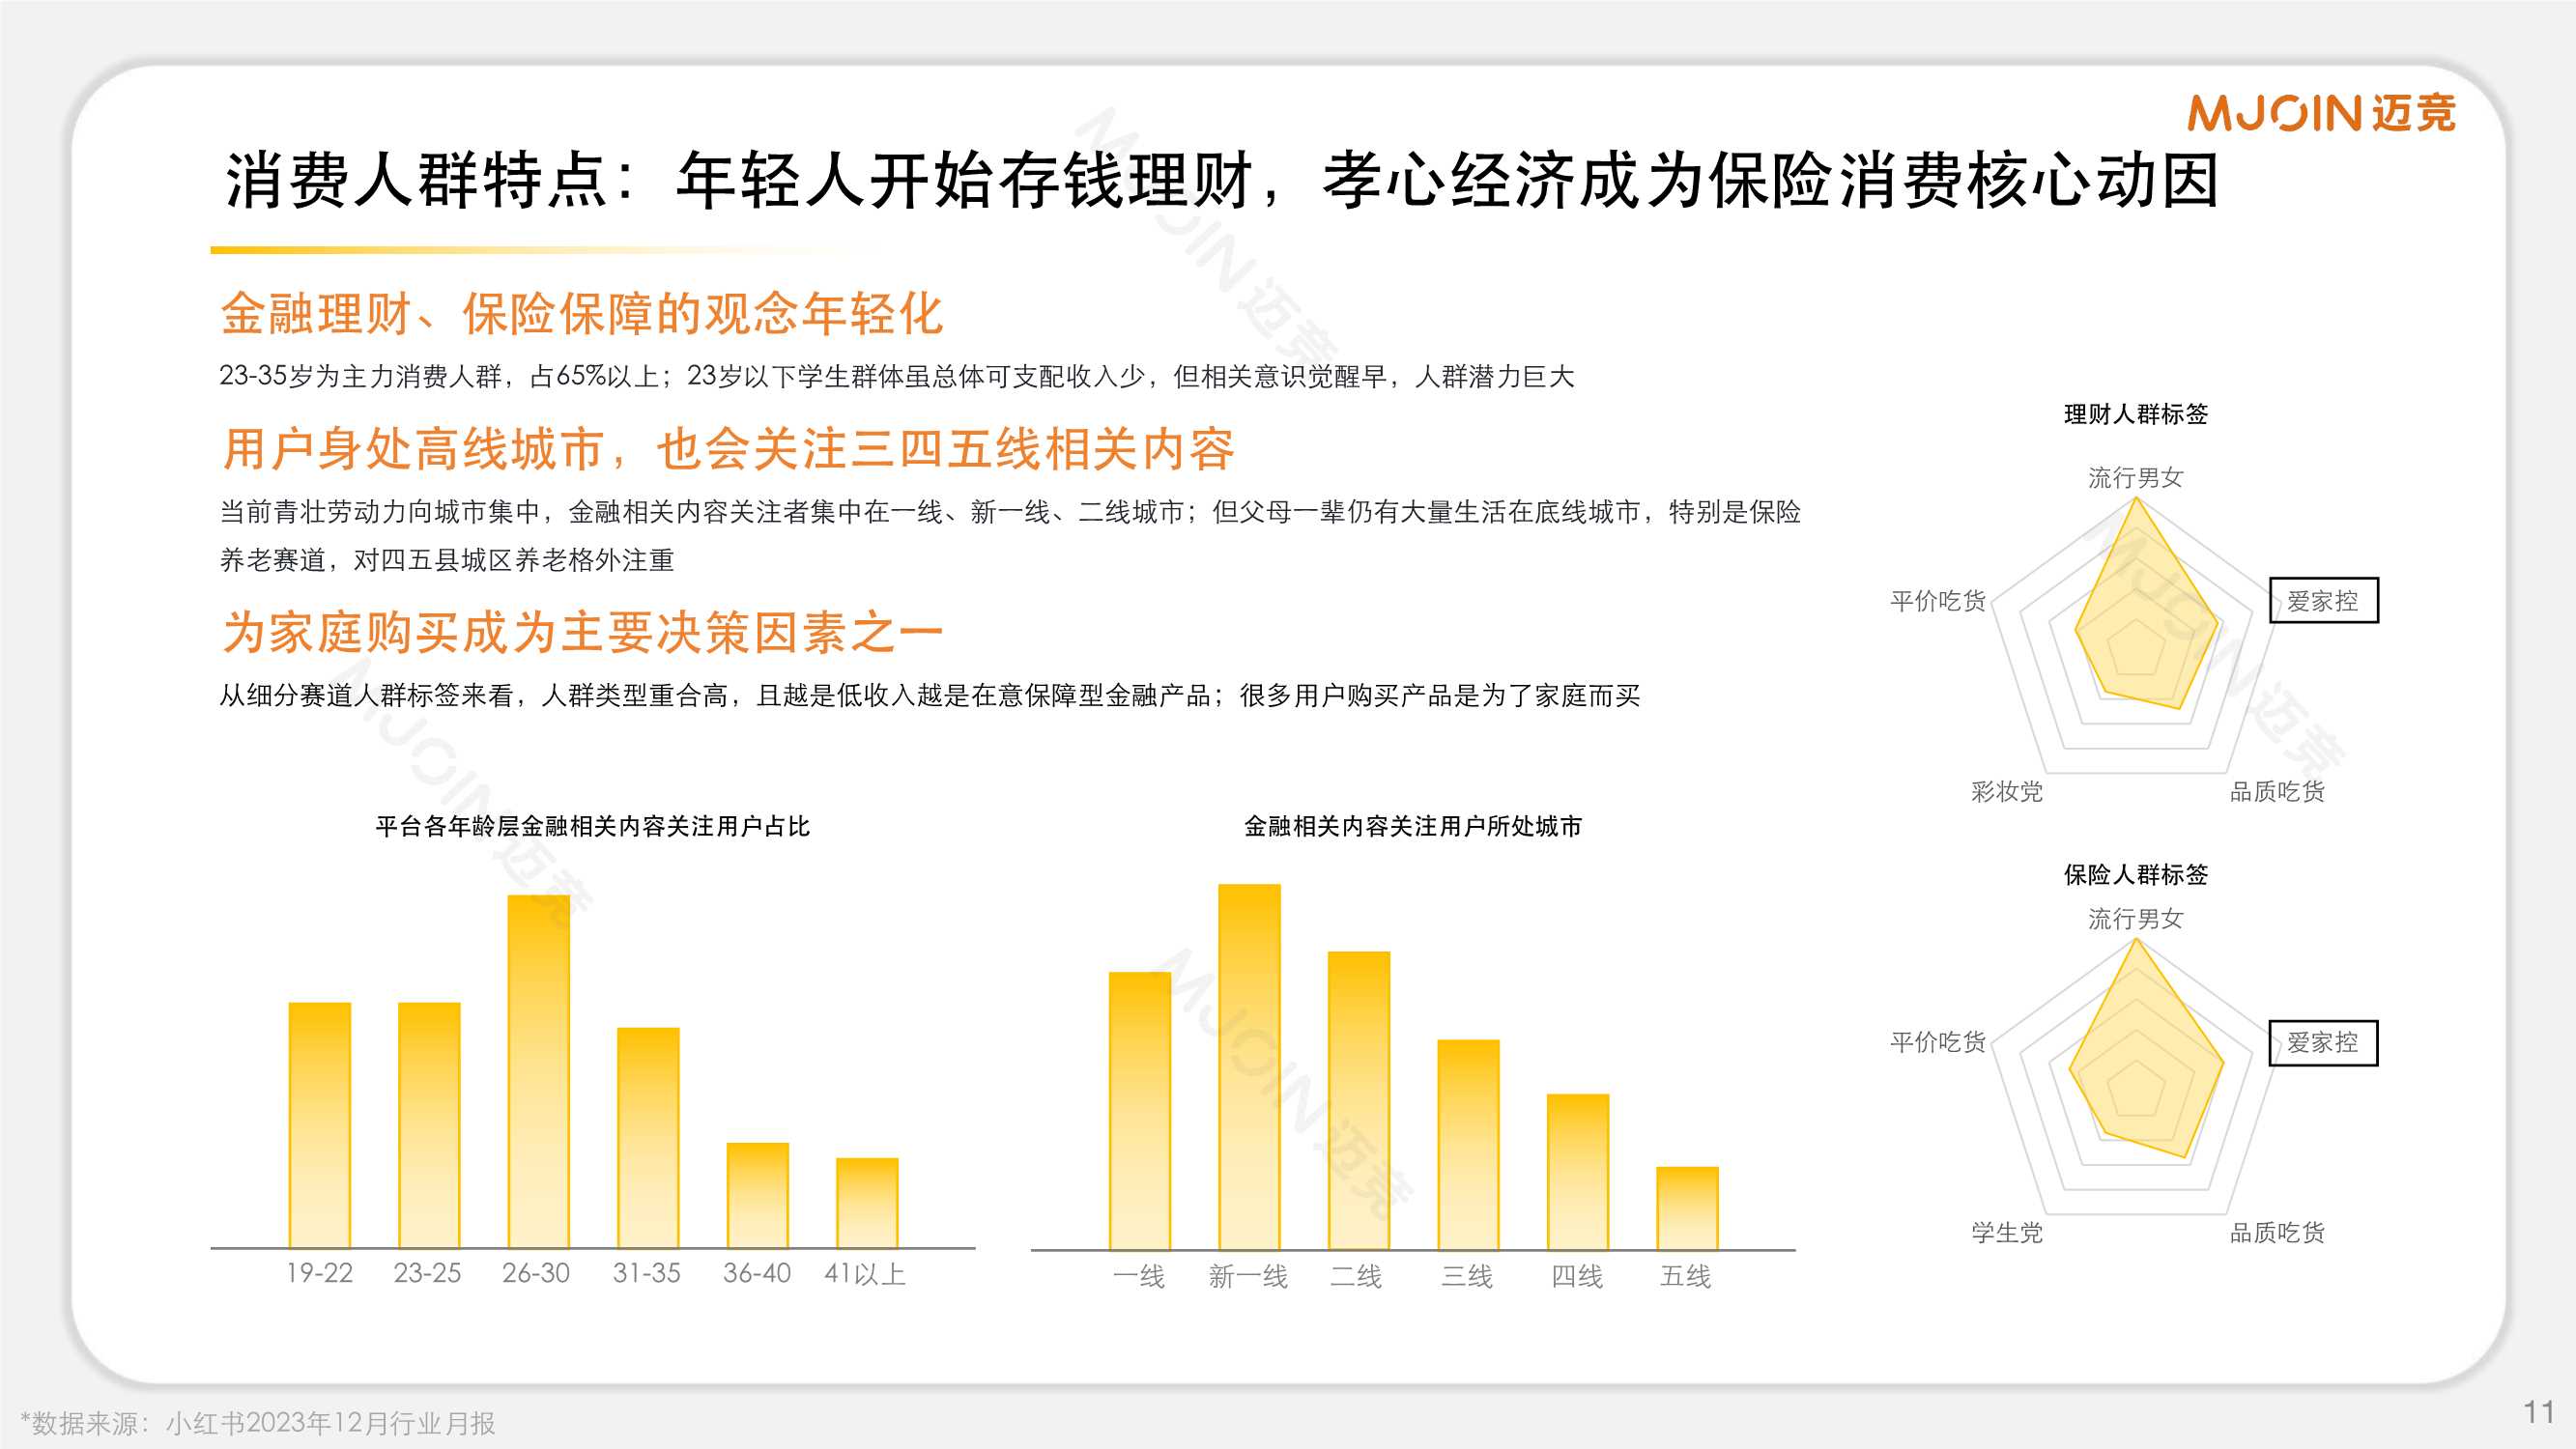Viewport: 2576px width, 1449px height.
Task: Click the boxed 爱家控 label on top radar
Action: (x=2327, y=602)
